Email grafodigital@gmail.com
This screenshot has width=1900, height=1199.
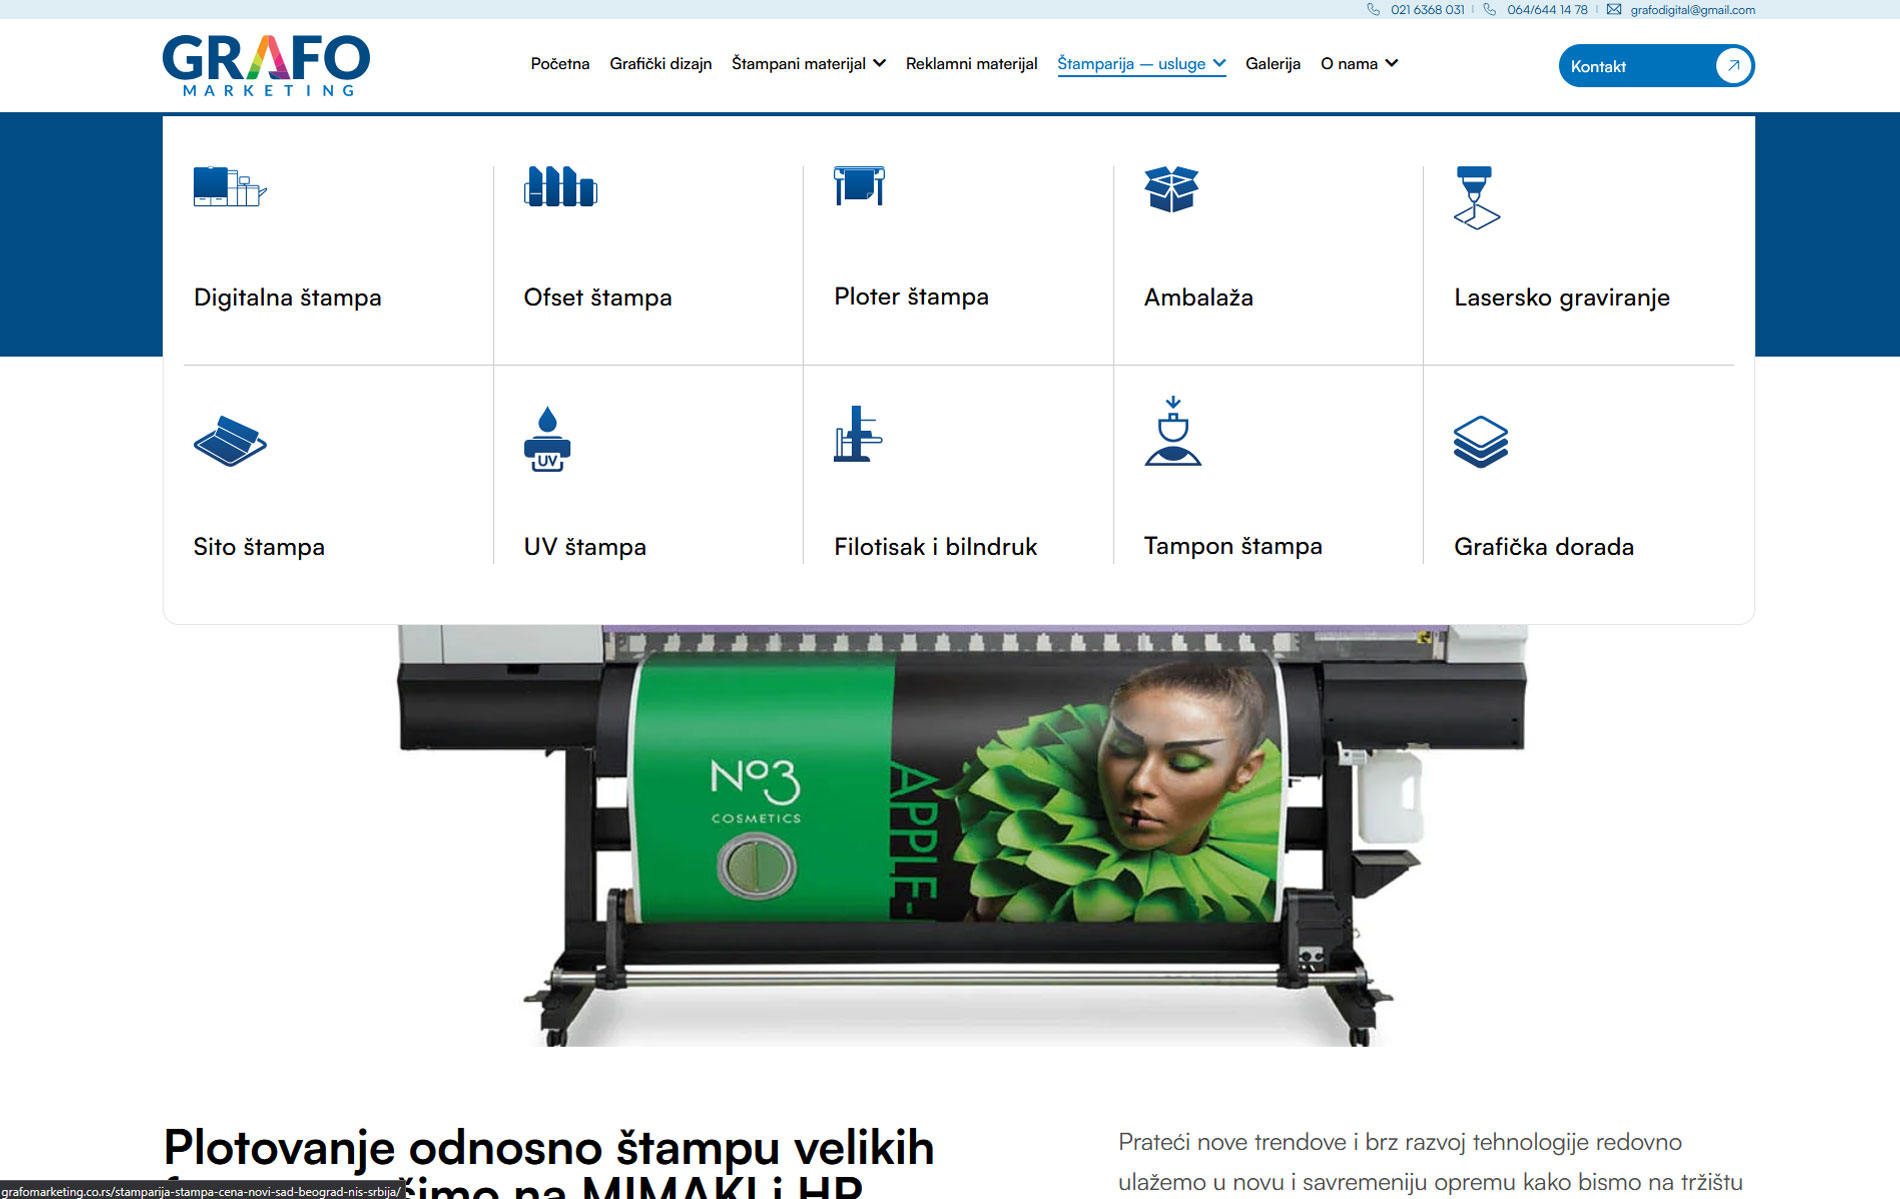tap(1692, 10)
